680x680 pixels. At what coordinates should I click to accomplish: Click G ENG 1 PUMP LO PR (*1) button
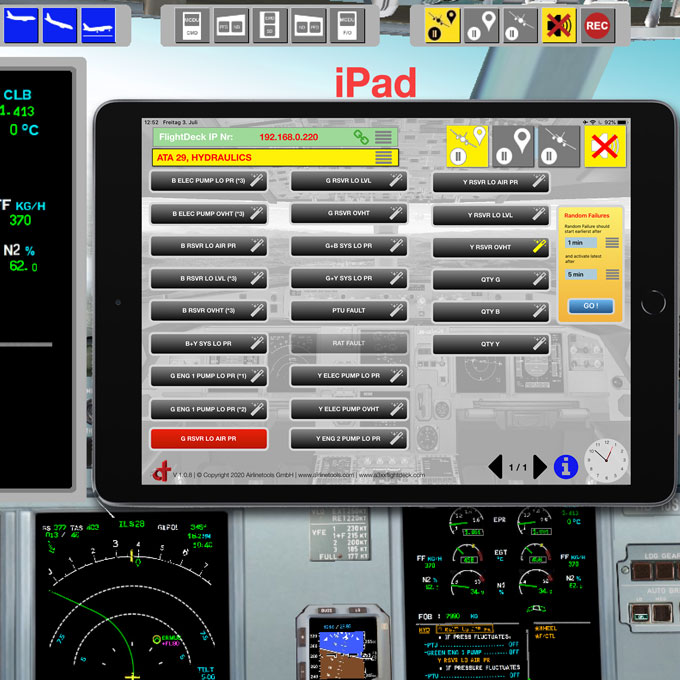pos(209,376)
